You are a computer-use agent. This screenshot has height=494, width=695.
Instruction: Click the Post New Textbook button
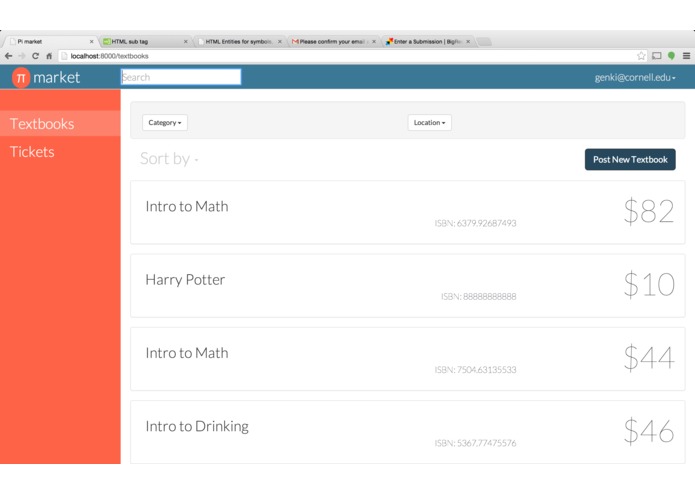click(x=630, y=159)
